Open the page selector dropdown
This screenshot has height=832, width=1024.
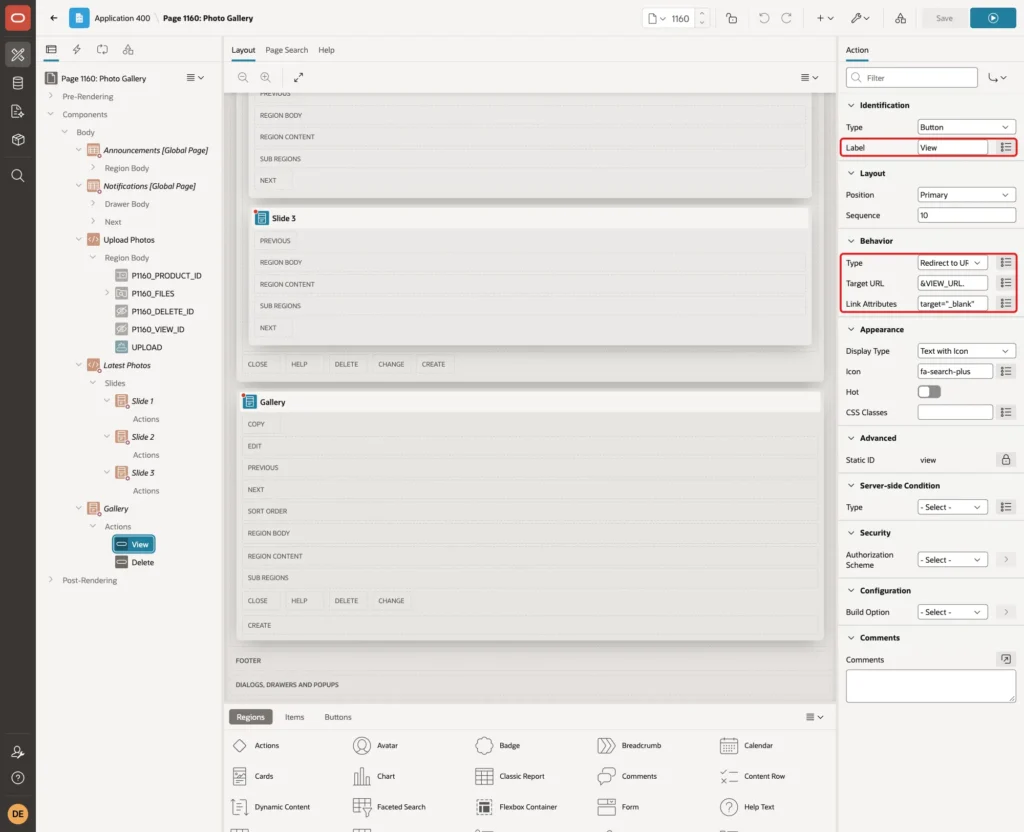point(657,18)
